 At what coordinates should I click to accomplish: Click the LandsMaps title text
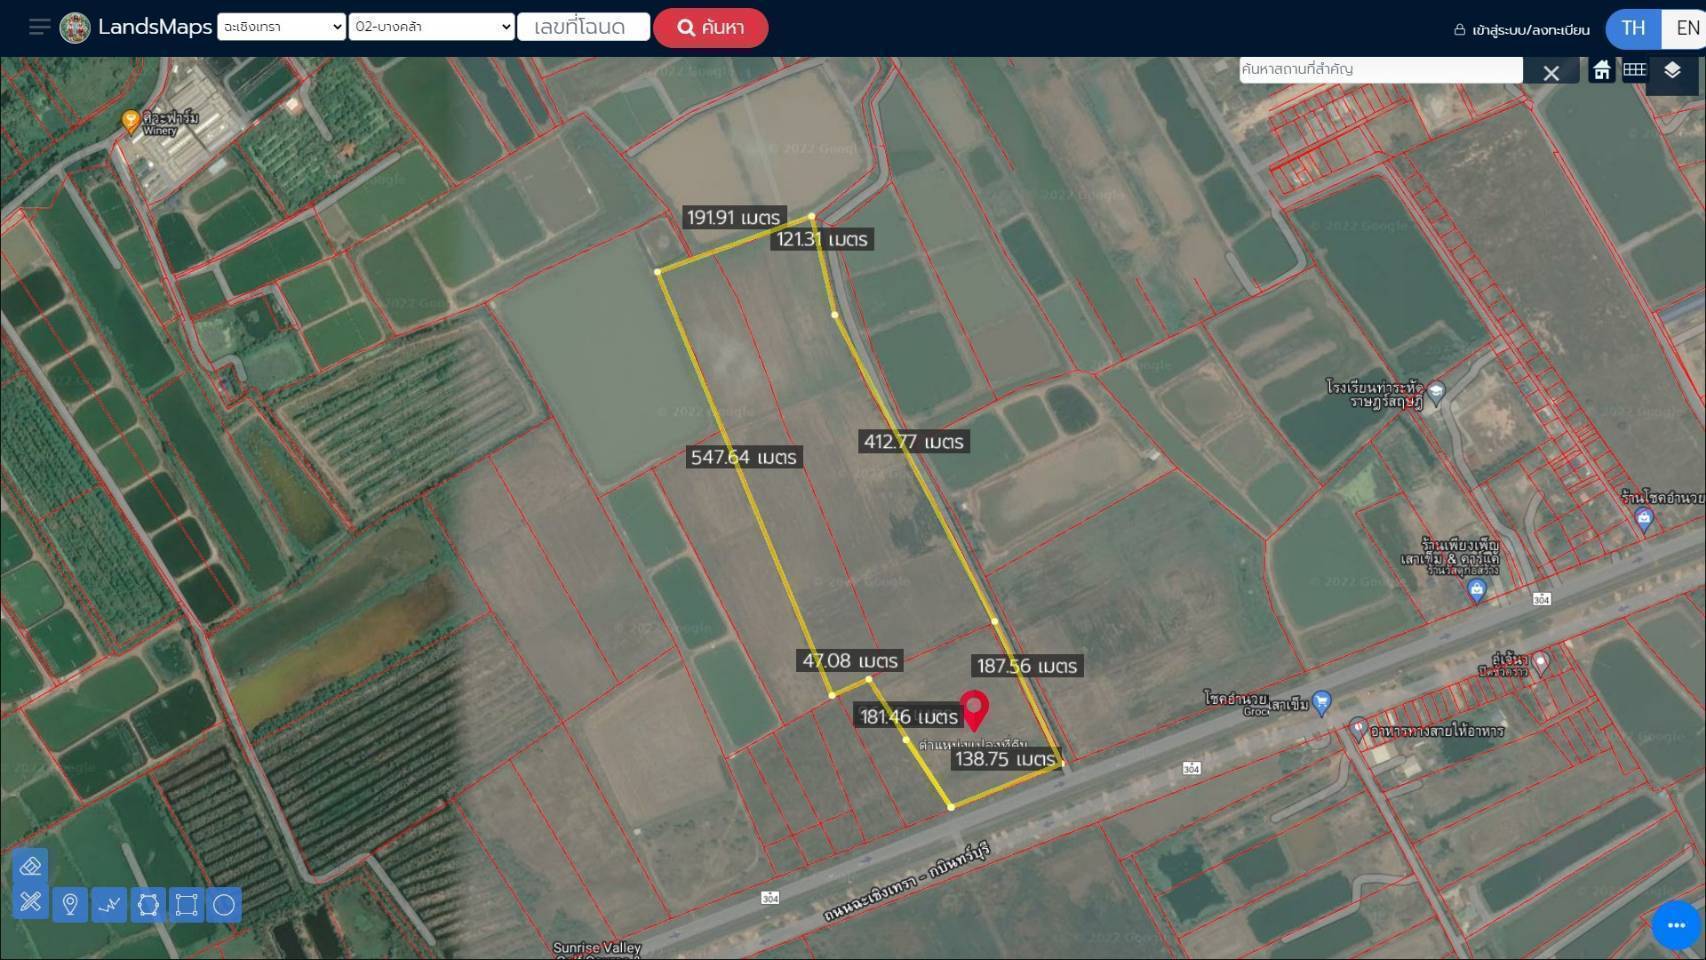click(x=155, y=27)
